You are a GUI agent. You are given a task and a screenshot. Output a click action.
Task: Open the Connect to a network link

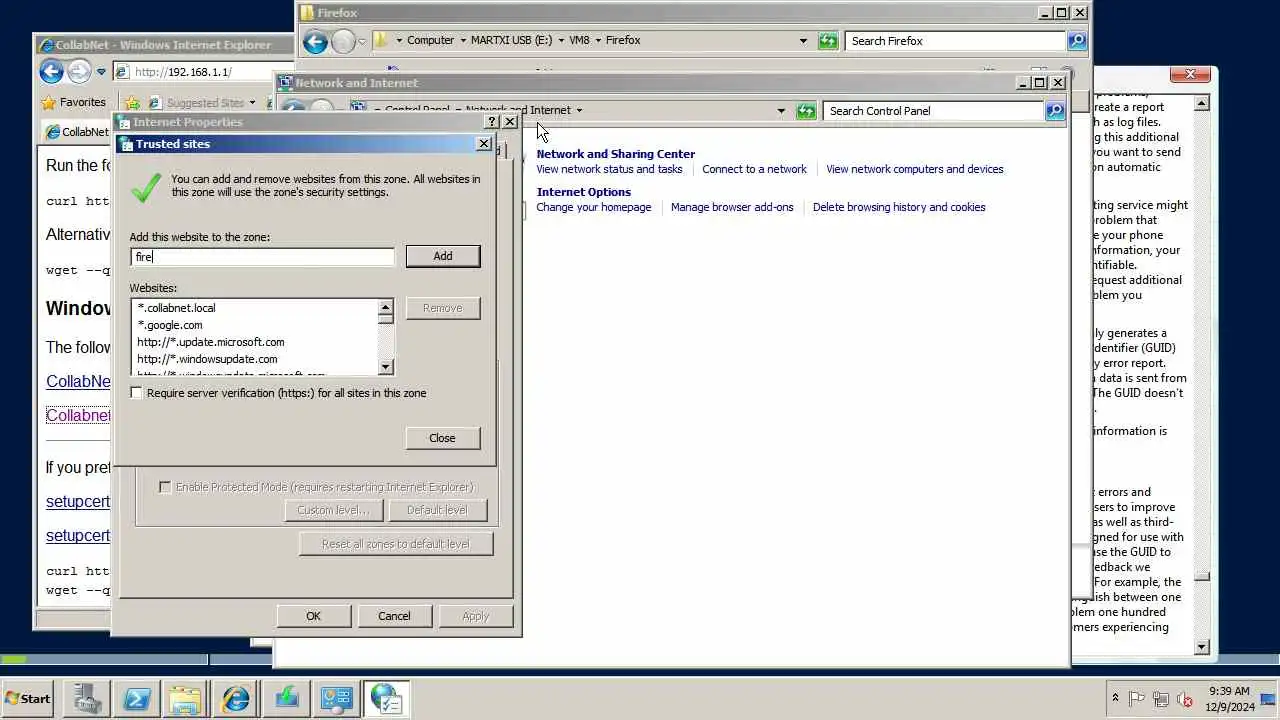coord(754,169)
